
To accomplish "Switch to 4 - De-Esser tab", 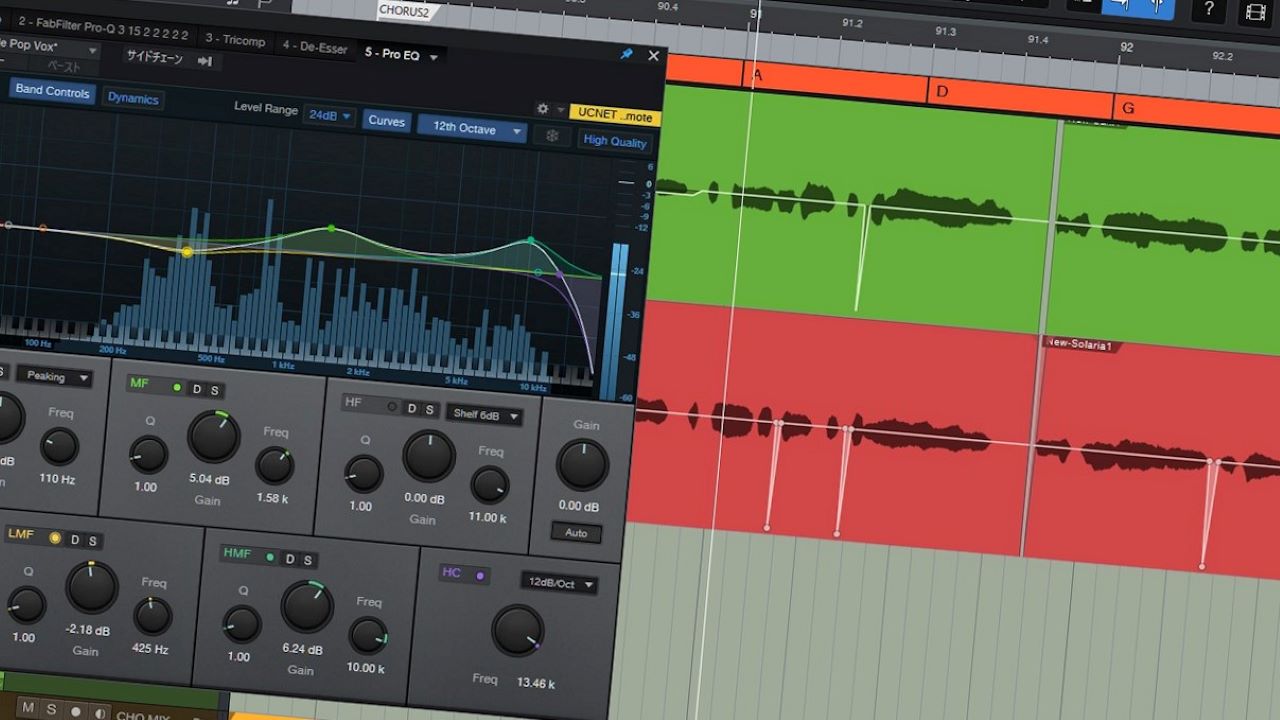I will coord(315,46).
